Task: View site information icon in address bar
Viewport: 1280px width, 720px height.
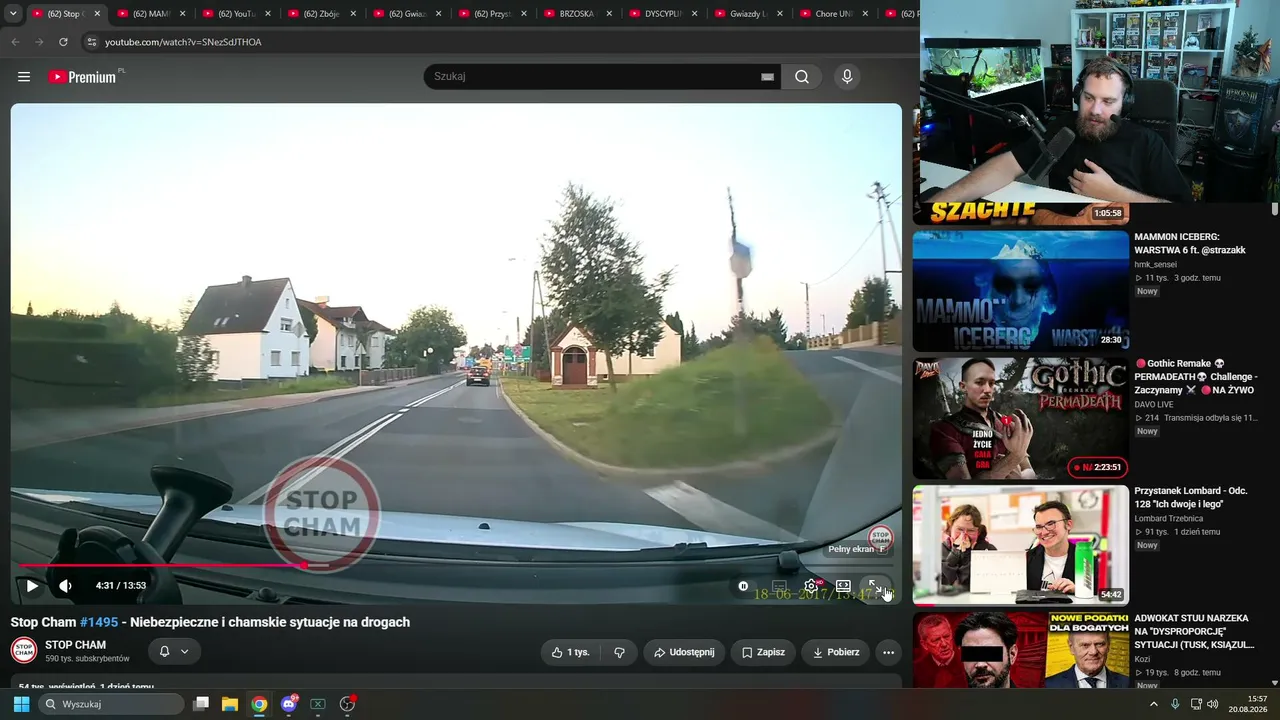Action: tap(91, 42)
